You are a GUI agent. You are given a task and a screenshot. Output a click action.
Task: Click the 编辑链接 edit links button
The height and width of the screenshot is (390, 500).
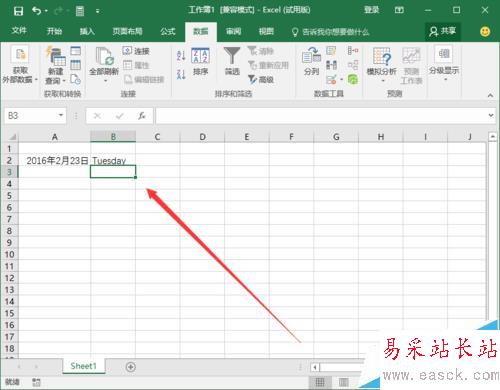pos(144,79)
